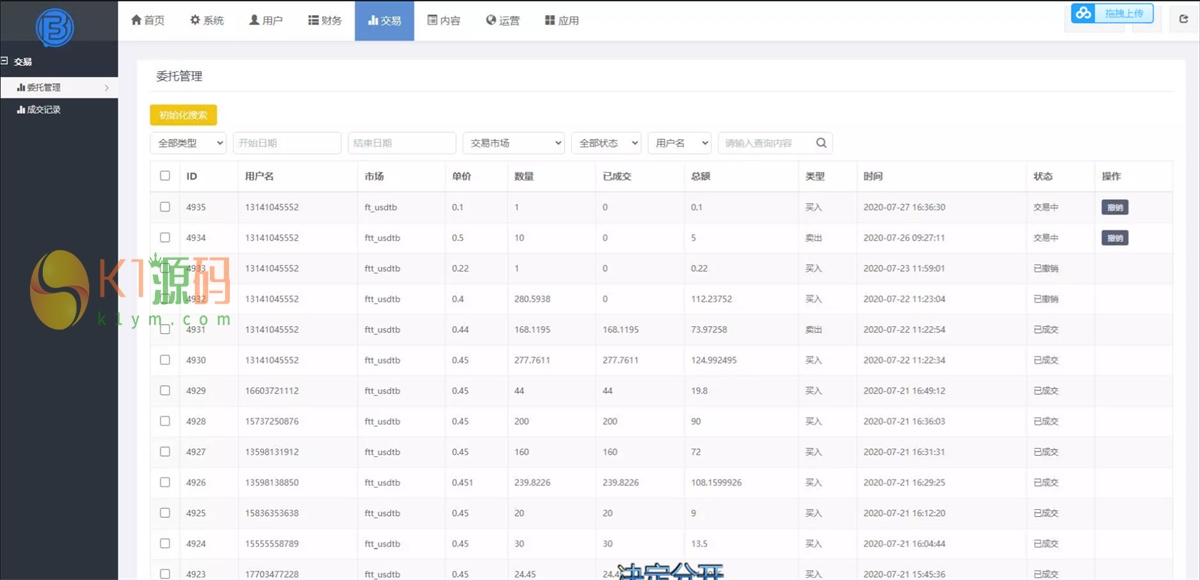Check the box for order ID 4935
Image resolution: width=1200 pixels, height=580 pixels.
165,207
